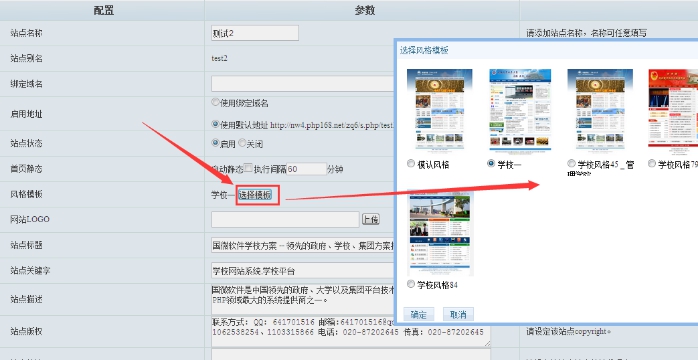This screenshot has height=360, width=698.
Task: Click the red 学校风格79 template thumbnail
Action: (673, 108)
